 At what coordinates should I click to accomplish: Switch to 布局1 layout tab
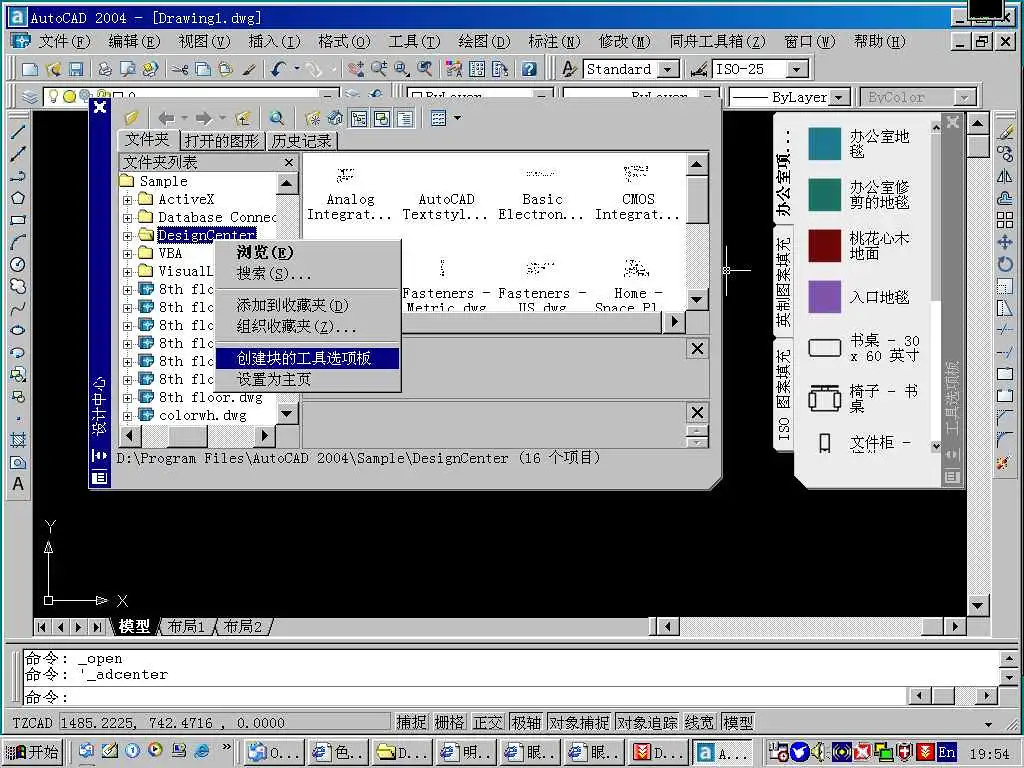[x=186, y=626]
